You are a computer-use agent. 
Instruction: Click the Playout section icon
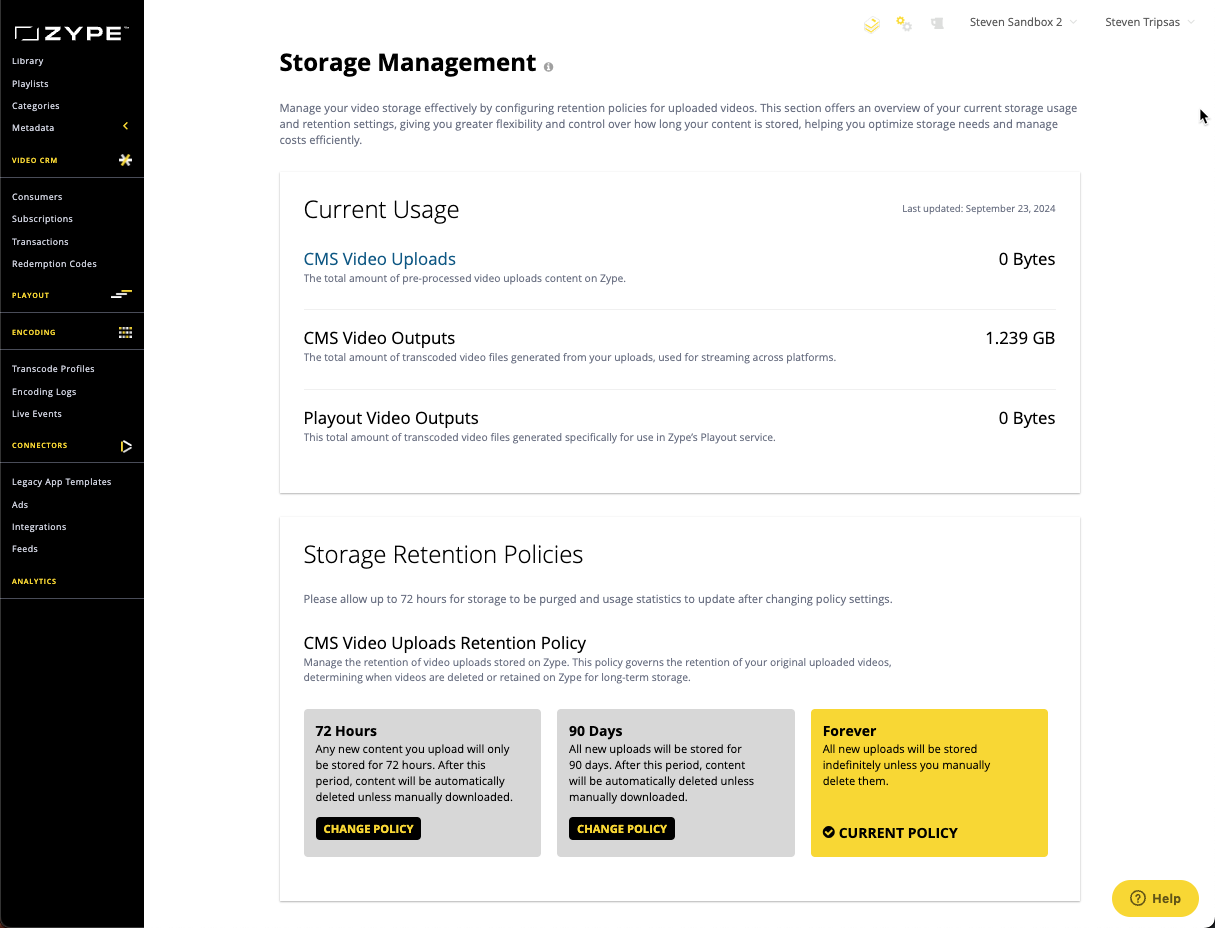point(122,295)
